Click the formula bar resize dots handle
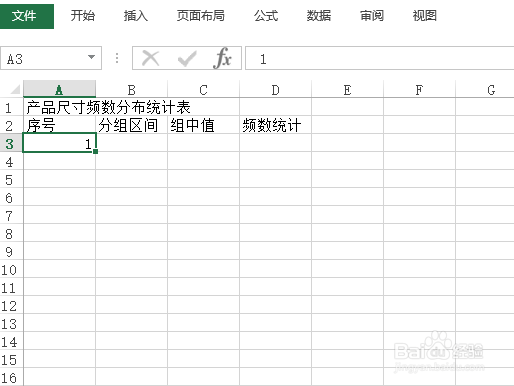Screen dimensions: 514x386 pyautogui.click(x=117, y=58)
